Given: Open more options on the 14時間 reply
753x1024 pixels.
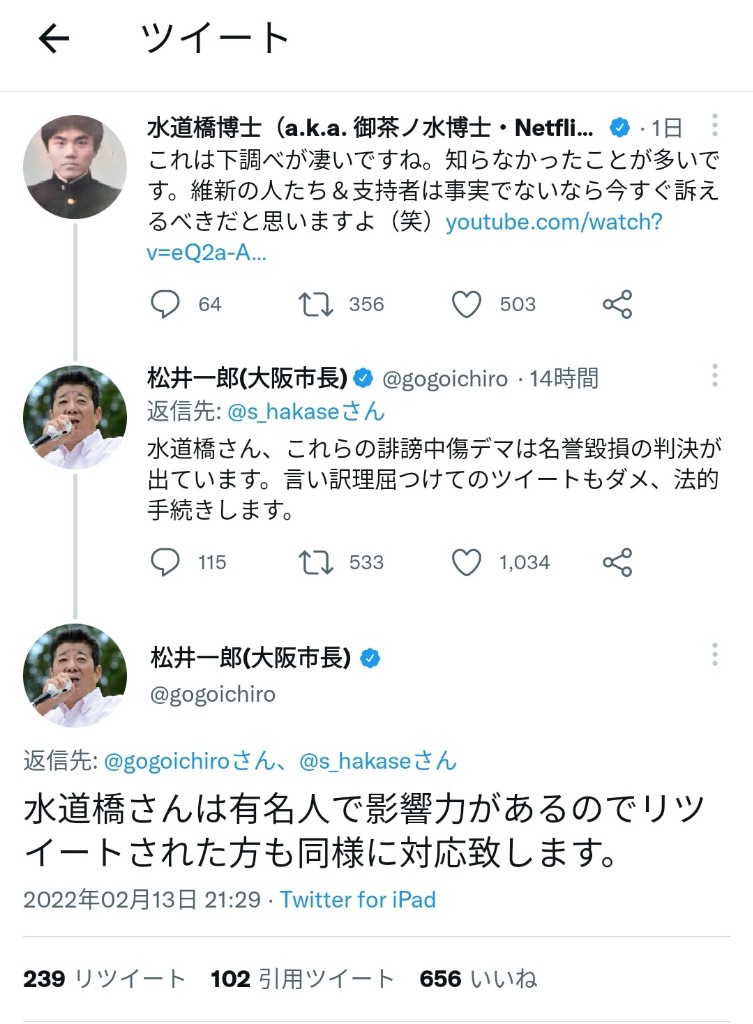Looking at the screenshot, I should [715, 376].
